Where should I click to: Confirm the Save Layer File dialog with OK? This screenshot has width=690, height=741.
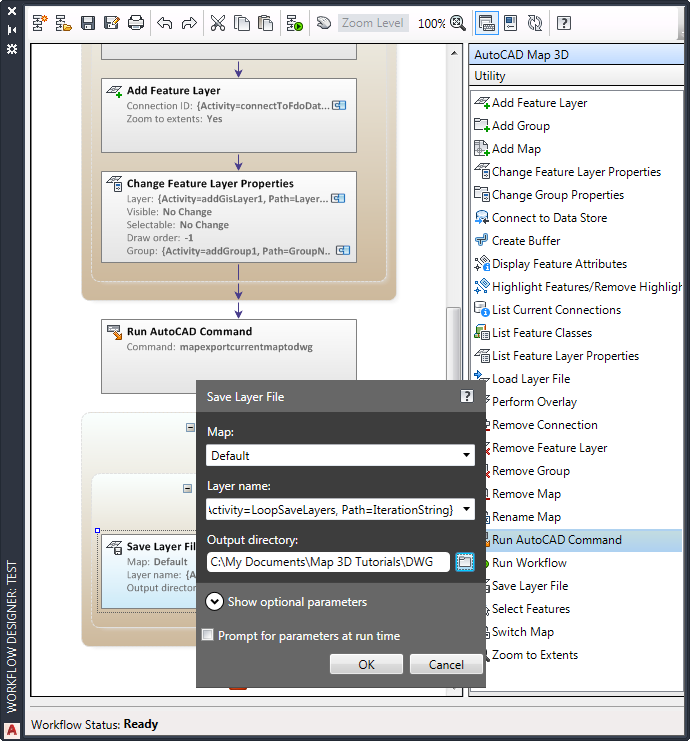(366, 664)
